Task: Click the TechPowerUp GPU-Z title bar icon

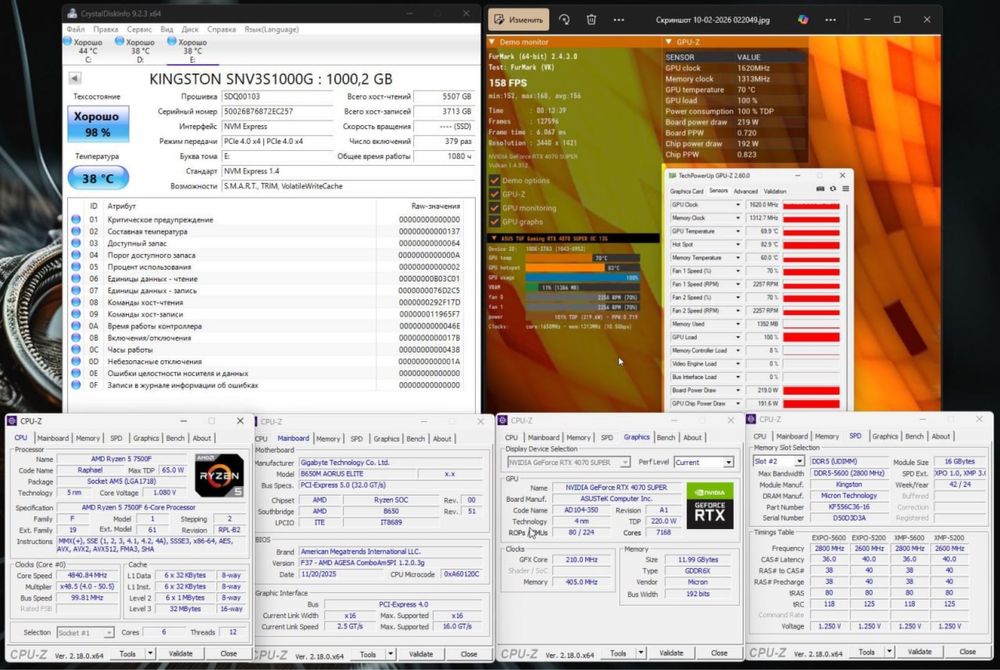Action: pos(672,175)
